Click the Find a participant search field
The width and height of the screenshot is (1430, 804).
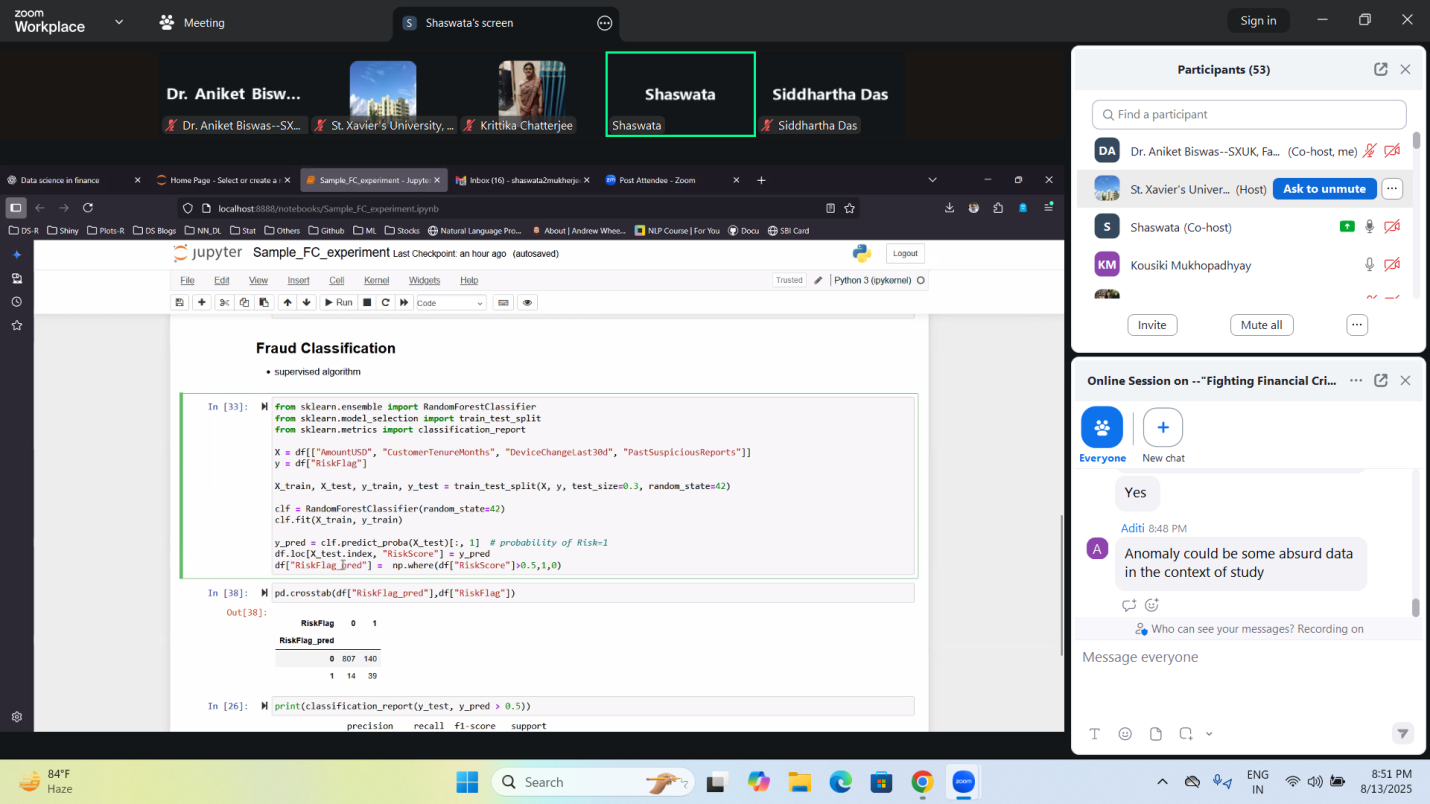[x=1249, y=114]
